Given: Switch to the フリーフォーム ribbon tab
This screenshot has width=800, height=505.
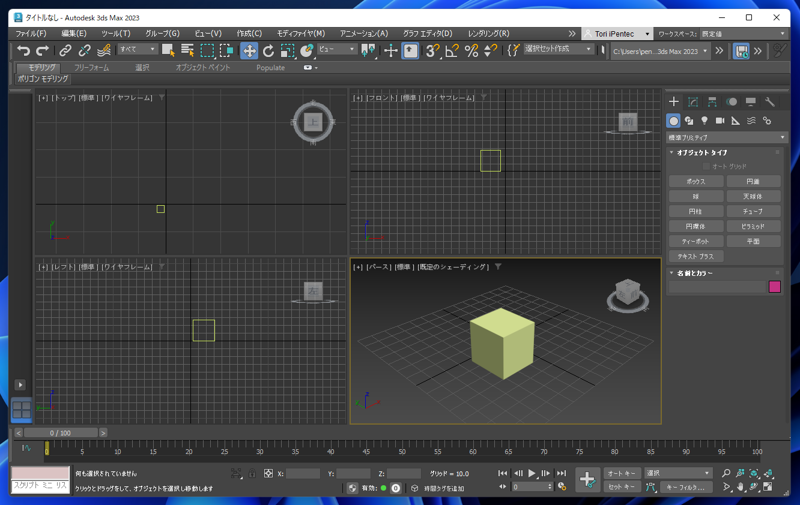Looking at the screenshot, I should click(x=91, y=67).
